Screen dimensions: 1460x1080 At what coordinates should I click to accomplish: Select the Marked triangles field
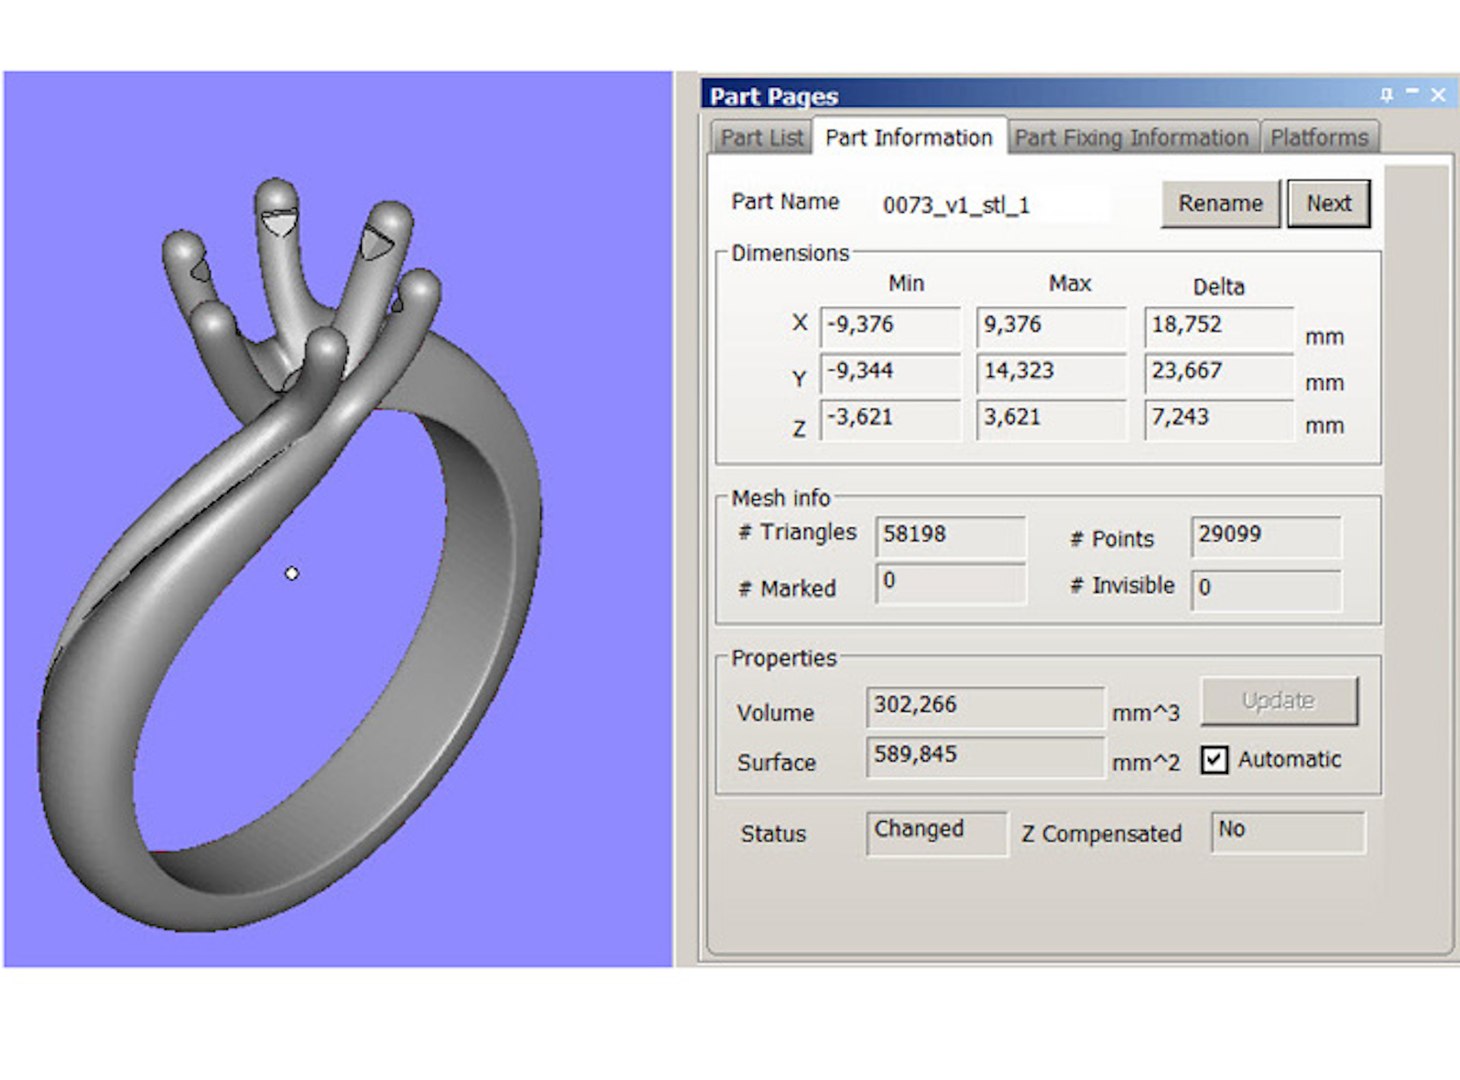pos(951,583)
